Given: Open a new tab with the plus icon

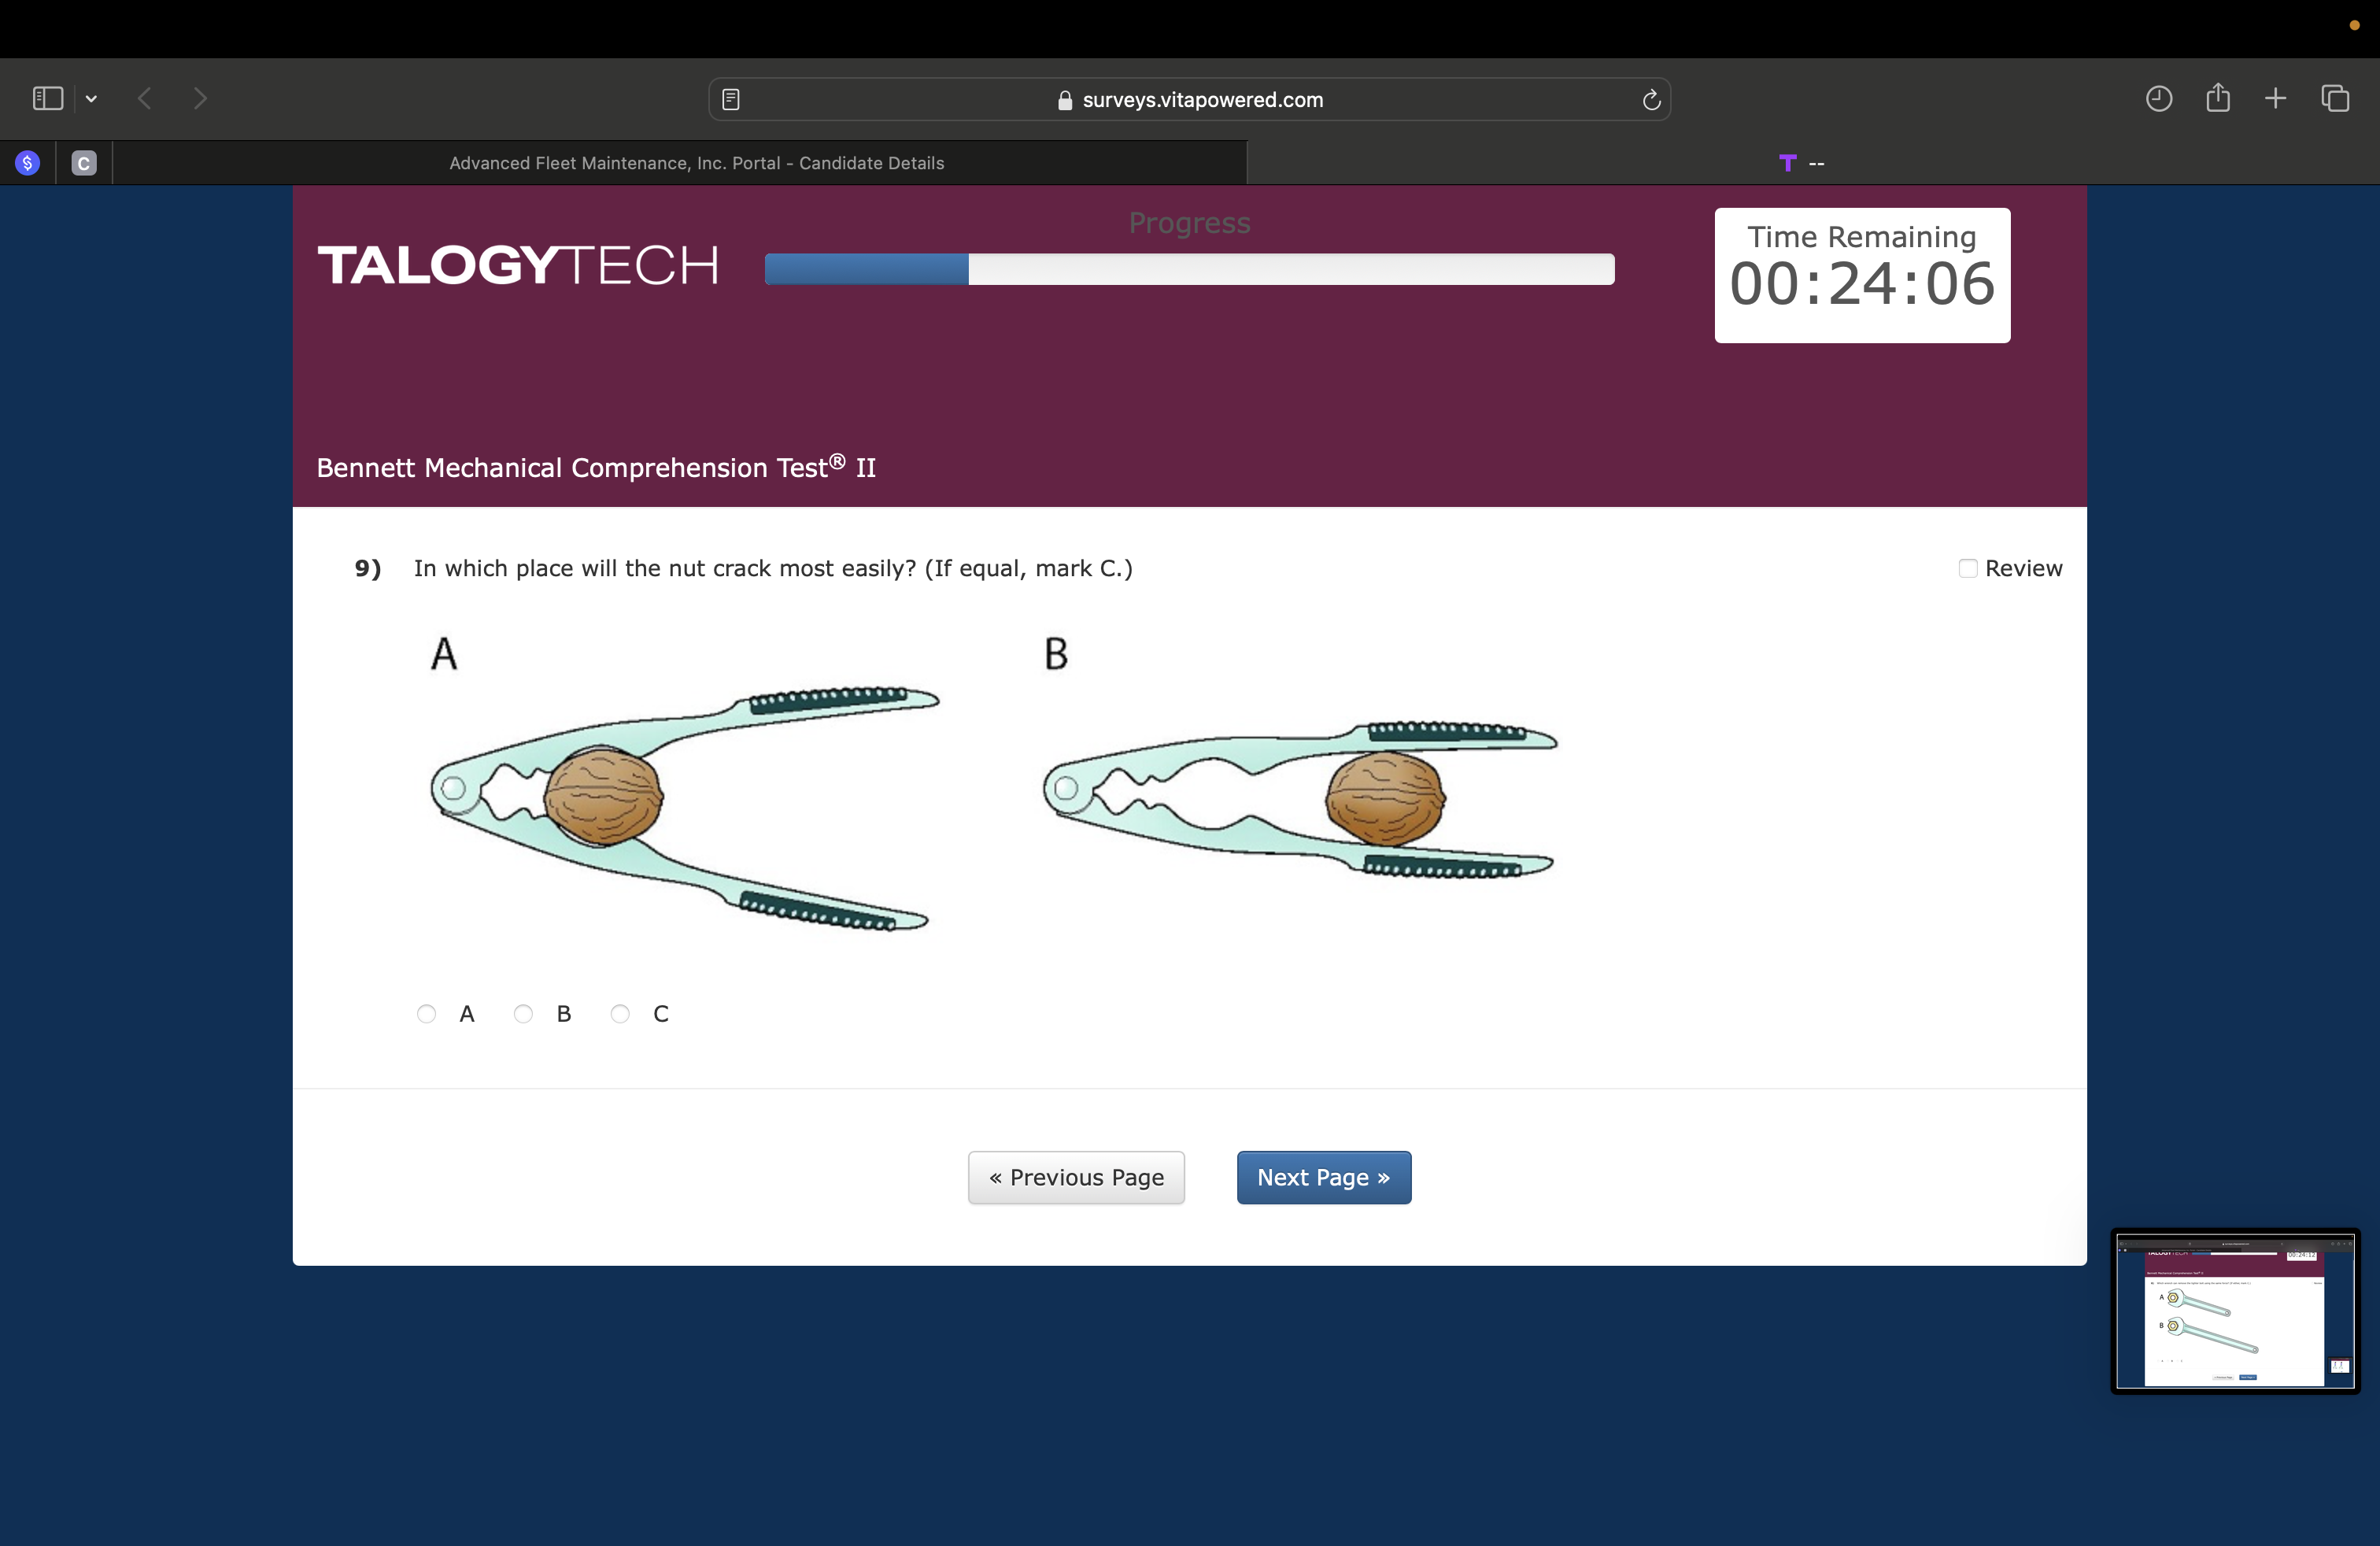Looking at the screenshot, I should click(2276, 98).
